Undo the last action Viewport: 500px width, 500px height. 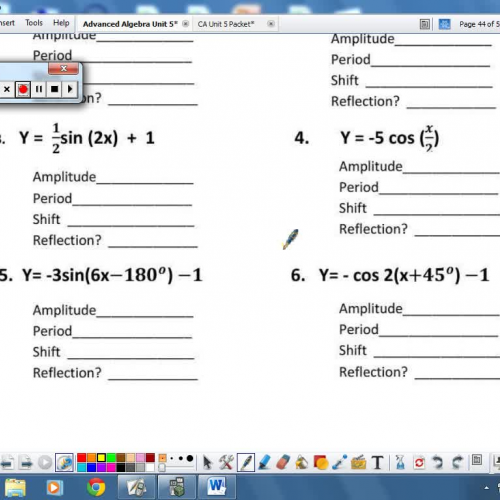click(437, 463)
